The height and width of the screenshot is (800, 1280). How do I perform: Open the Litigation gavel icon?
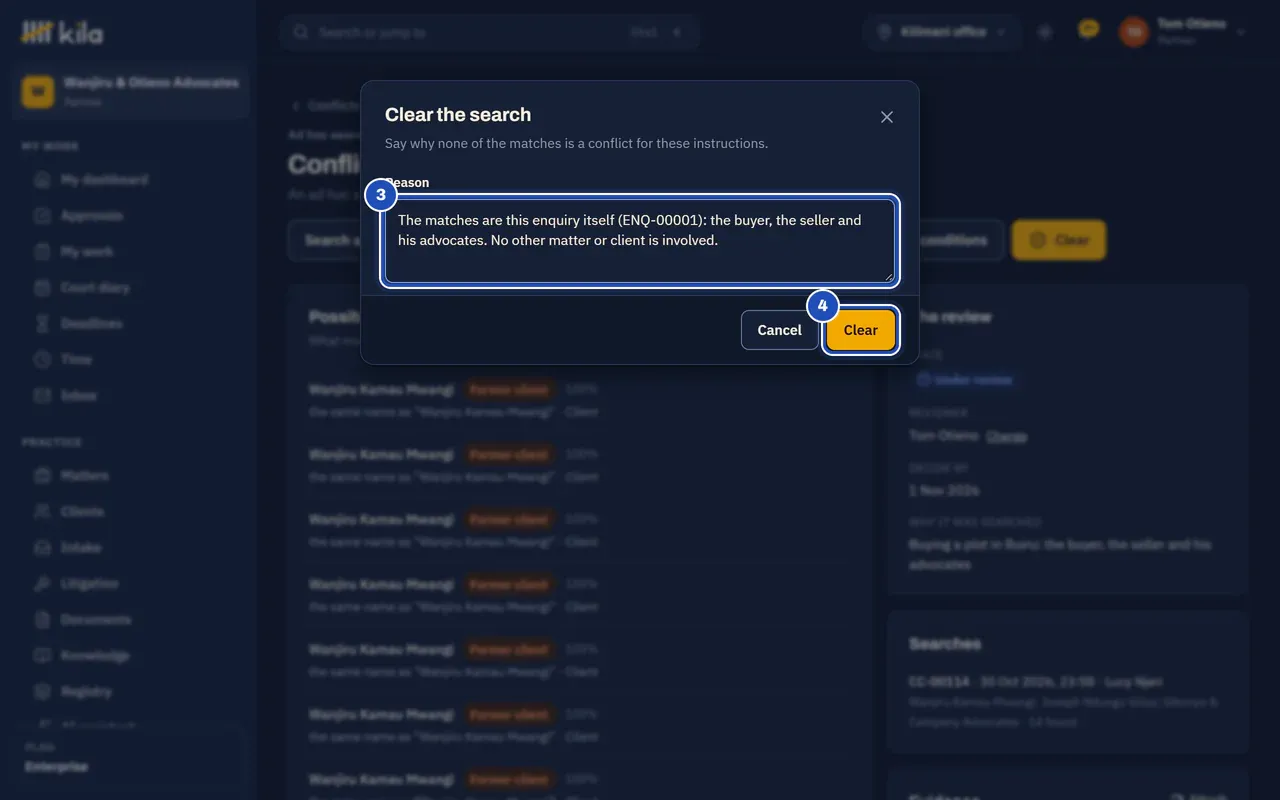click(42, 584)
